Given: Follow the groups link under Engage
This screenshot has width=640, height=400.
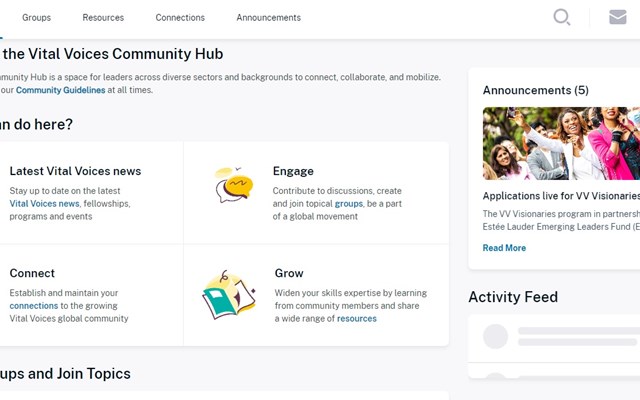Looking at the screenshot, I should coord(349,204).
